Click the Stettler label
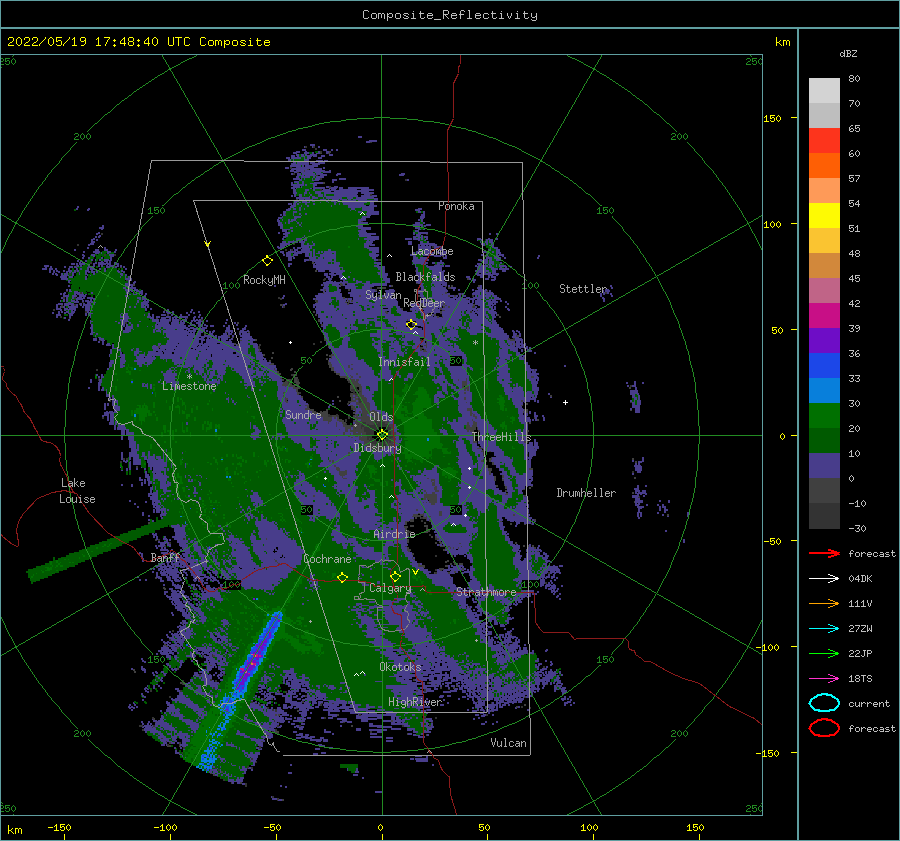The height and width of the screenshot is (841, 900). (x=583, y=289)
